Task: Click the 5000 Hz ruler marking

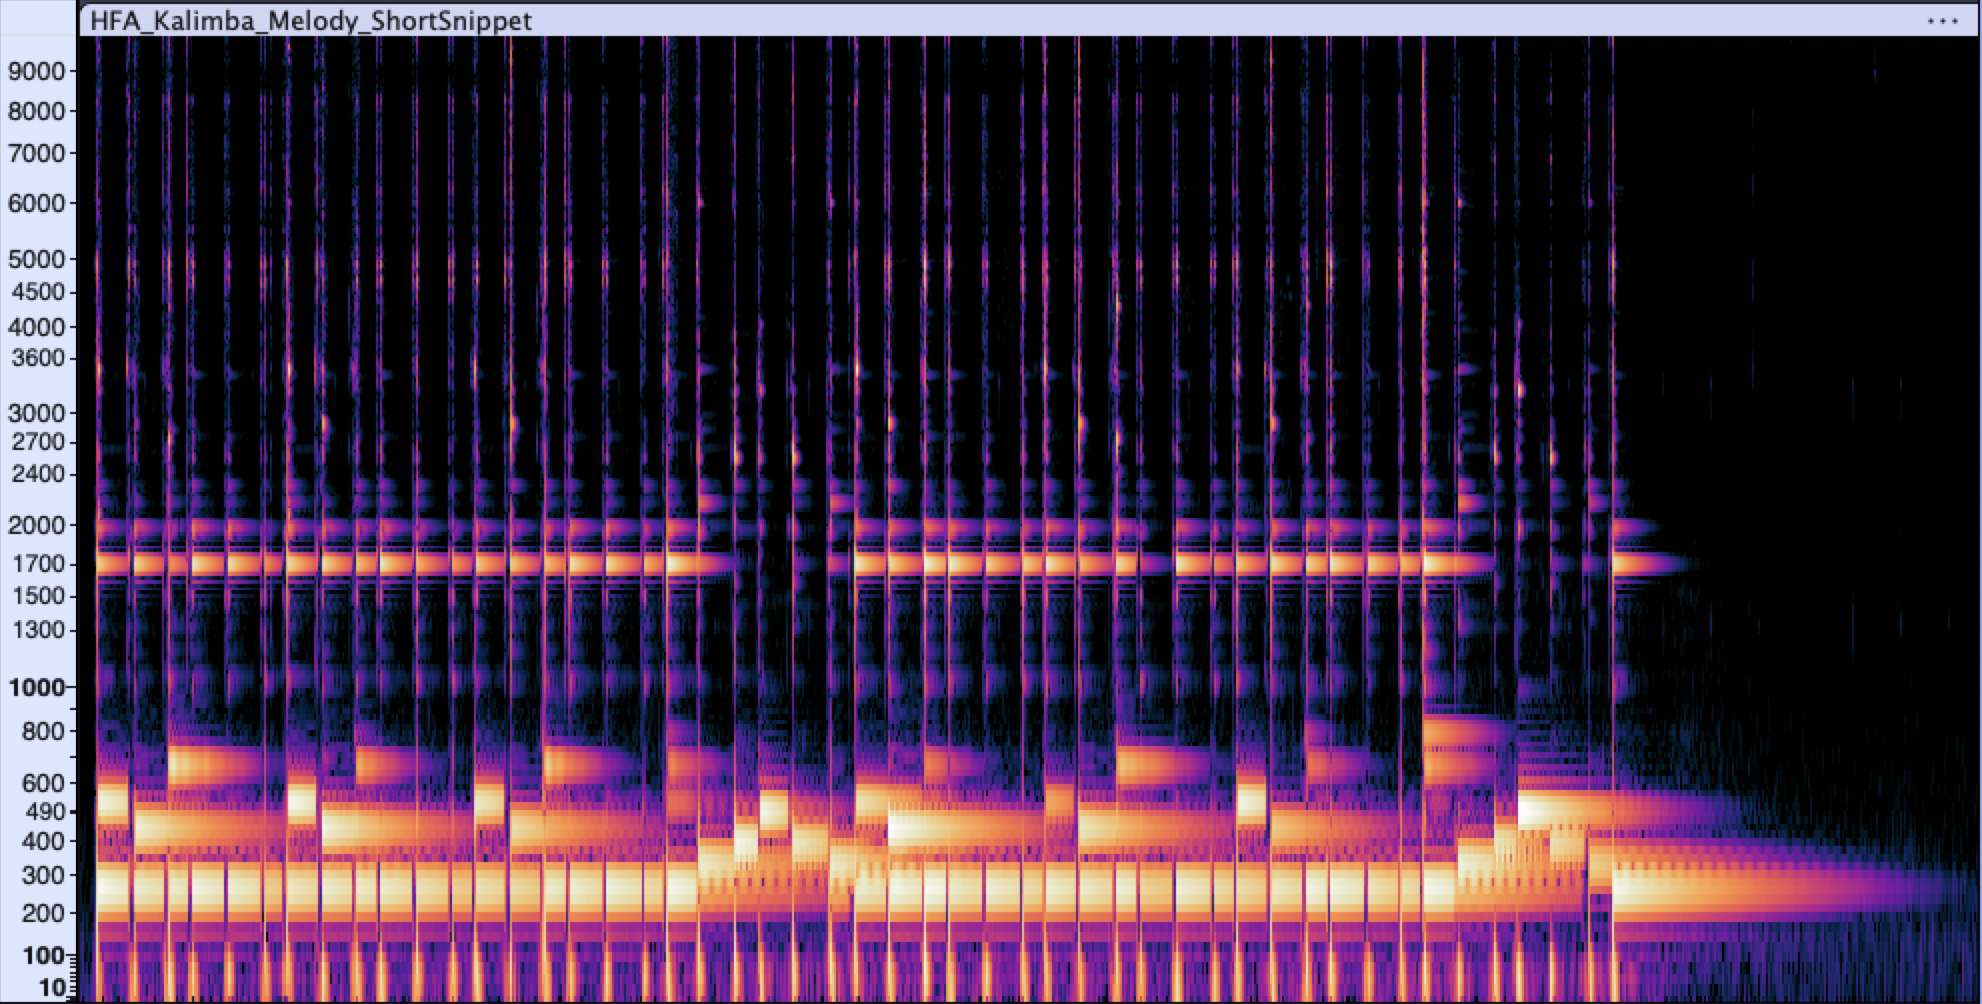Action: [36, 258]
